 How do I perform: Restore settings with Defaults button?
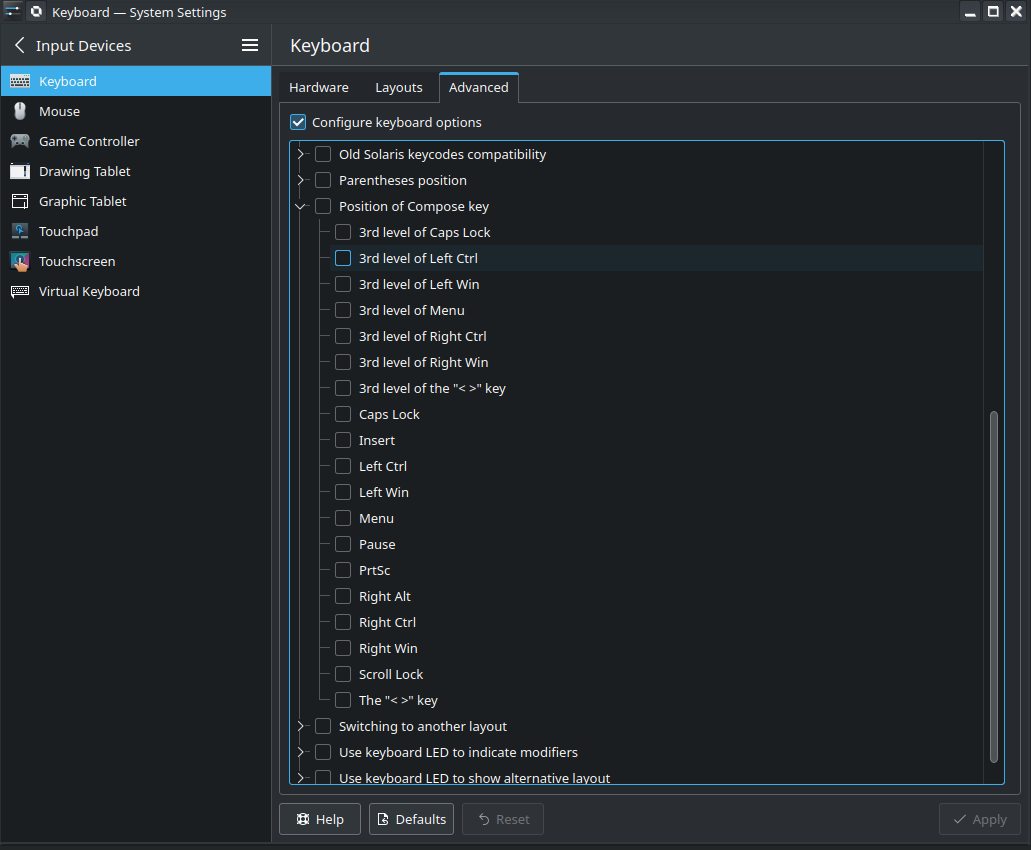[x=411, y=819]
